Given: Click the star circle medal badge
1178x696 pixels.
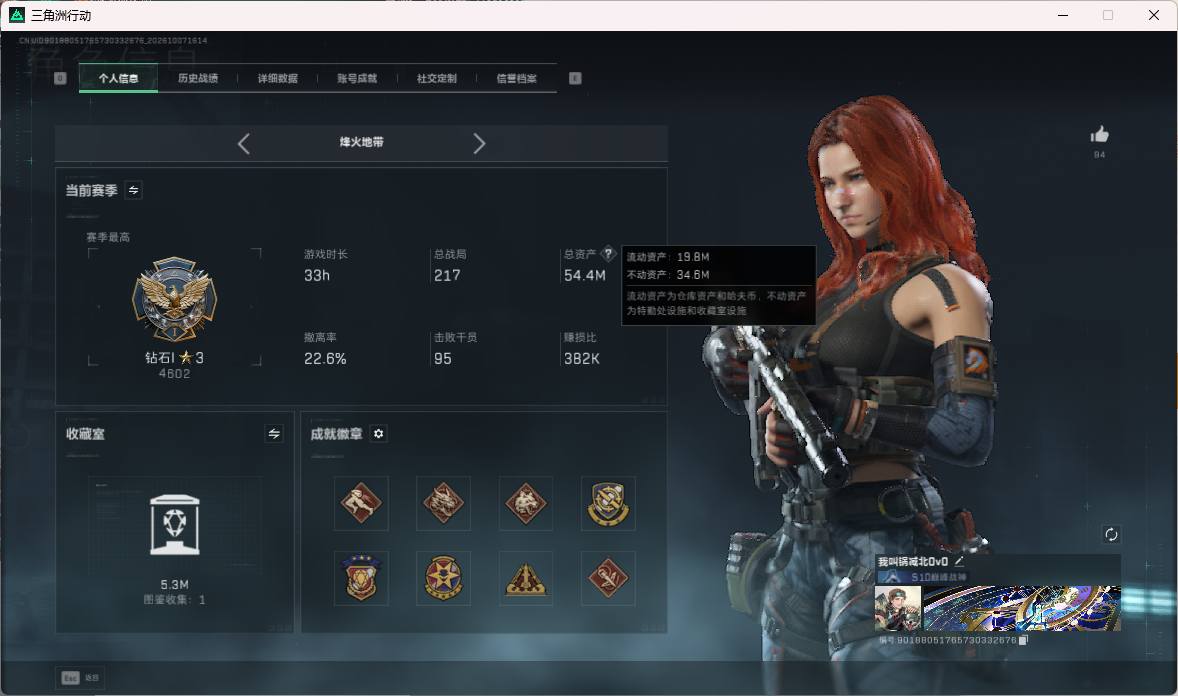Looking at the screenshot, I should click(x=443, y=578).
